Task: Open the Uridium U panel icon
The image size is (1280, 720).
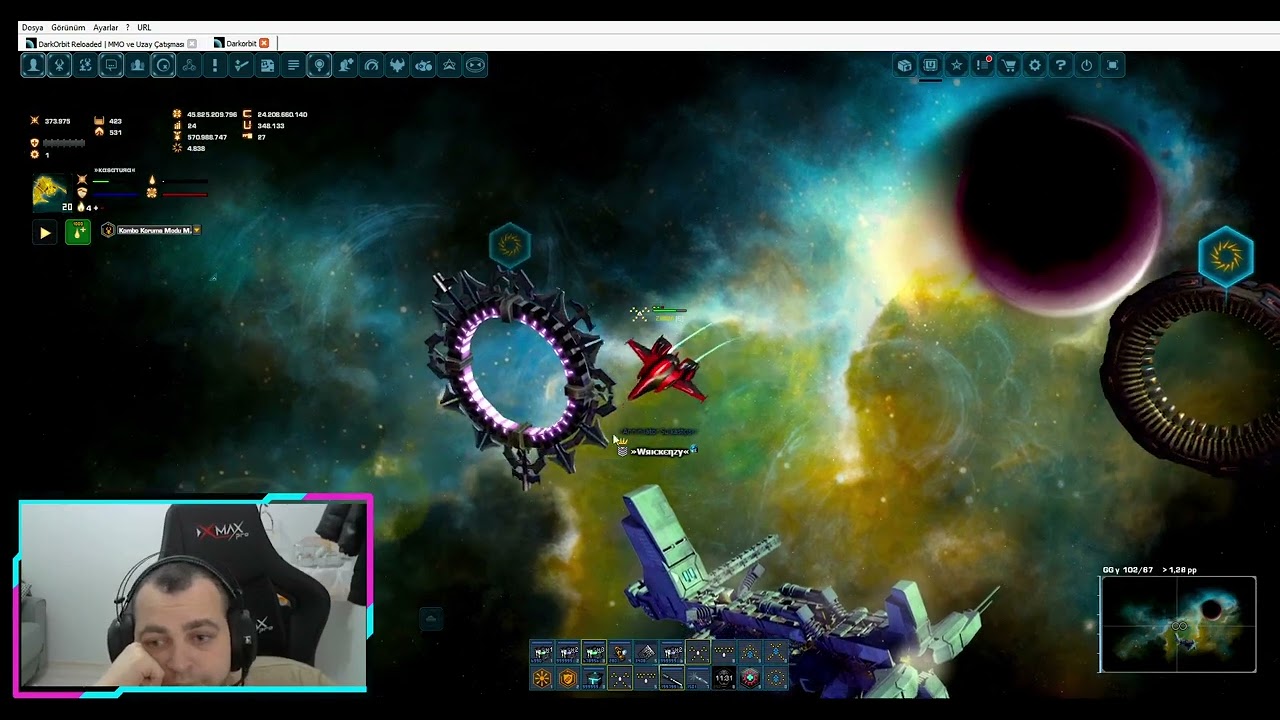Action: point(930,65)
